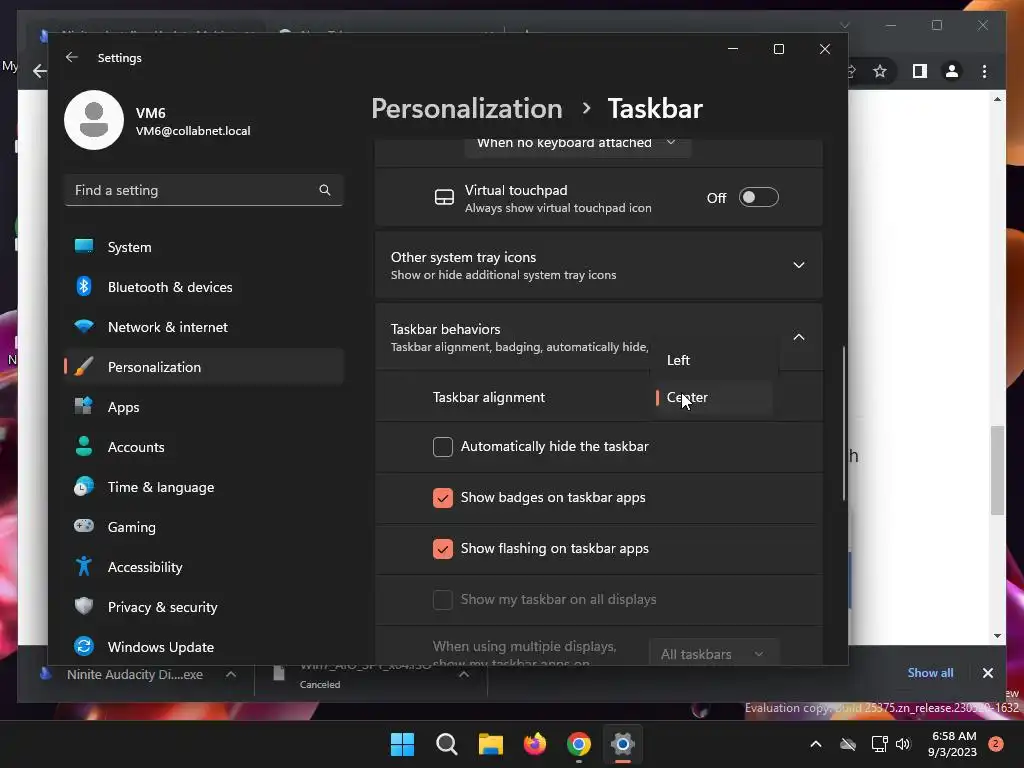Click Chrome page vertical scrollbar thumb
The height and width of the screenshot is (768, 1024).
(997, 470)
